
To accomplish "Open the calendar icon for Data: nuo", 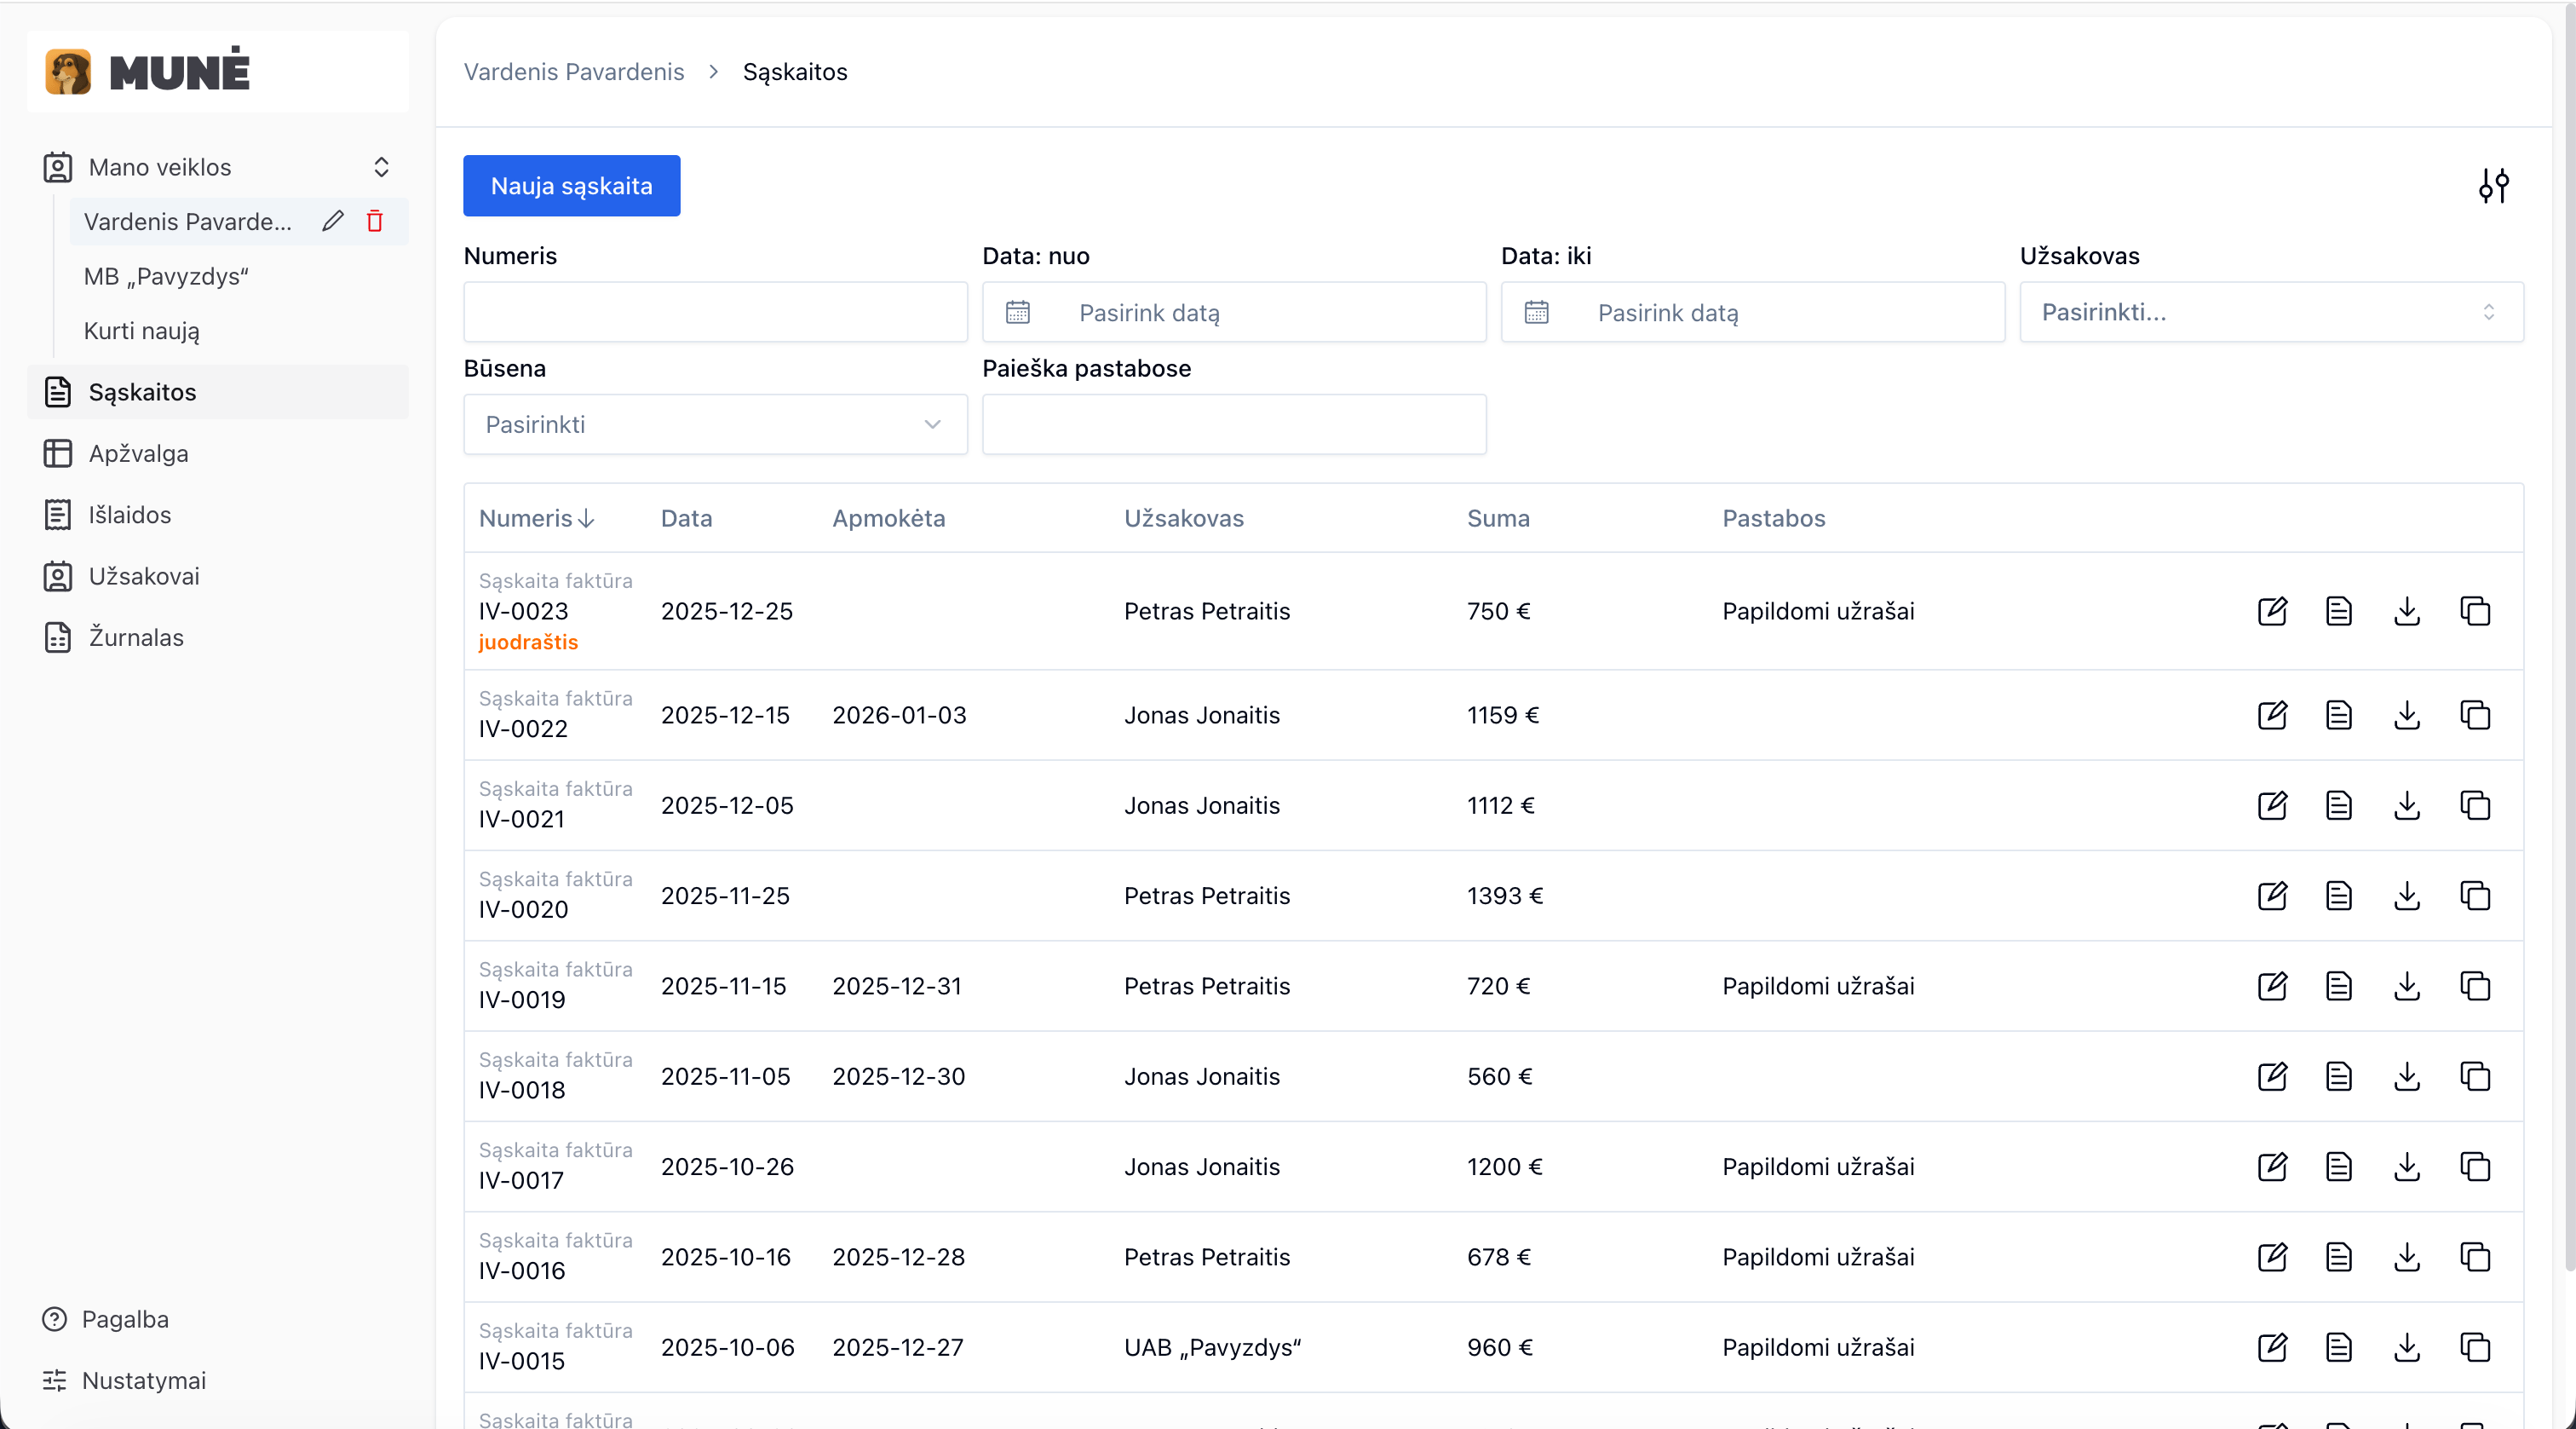I will pyautogui.click(x=1017, y=312).
